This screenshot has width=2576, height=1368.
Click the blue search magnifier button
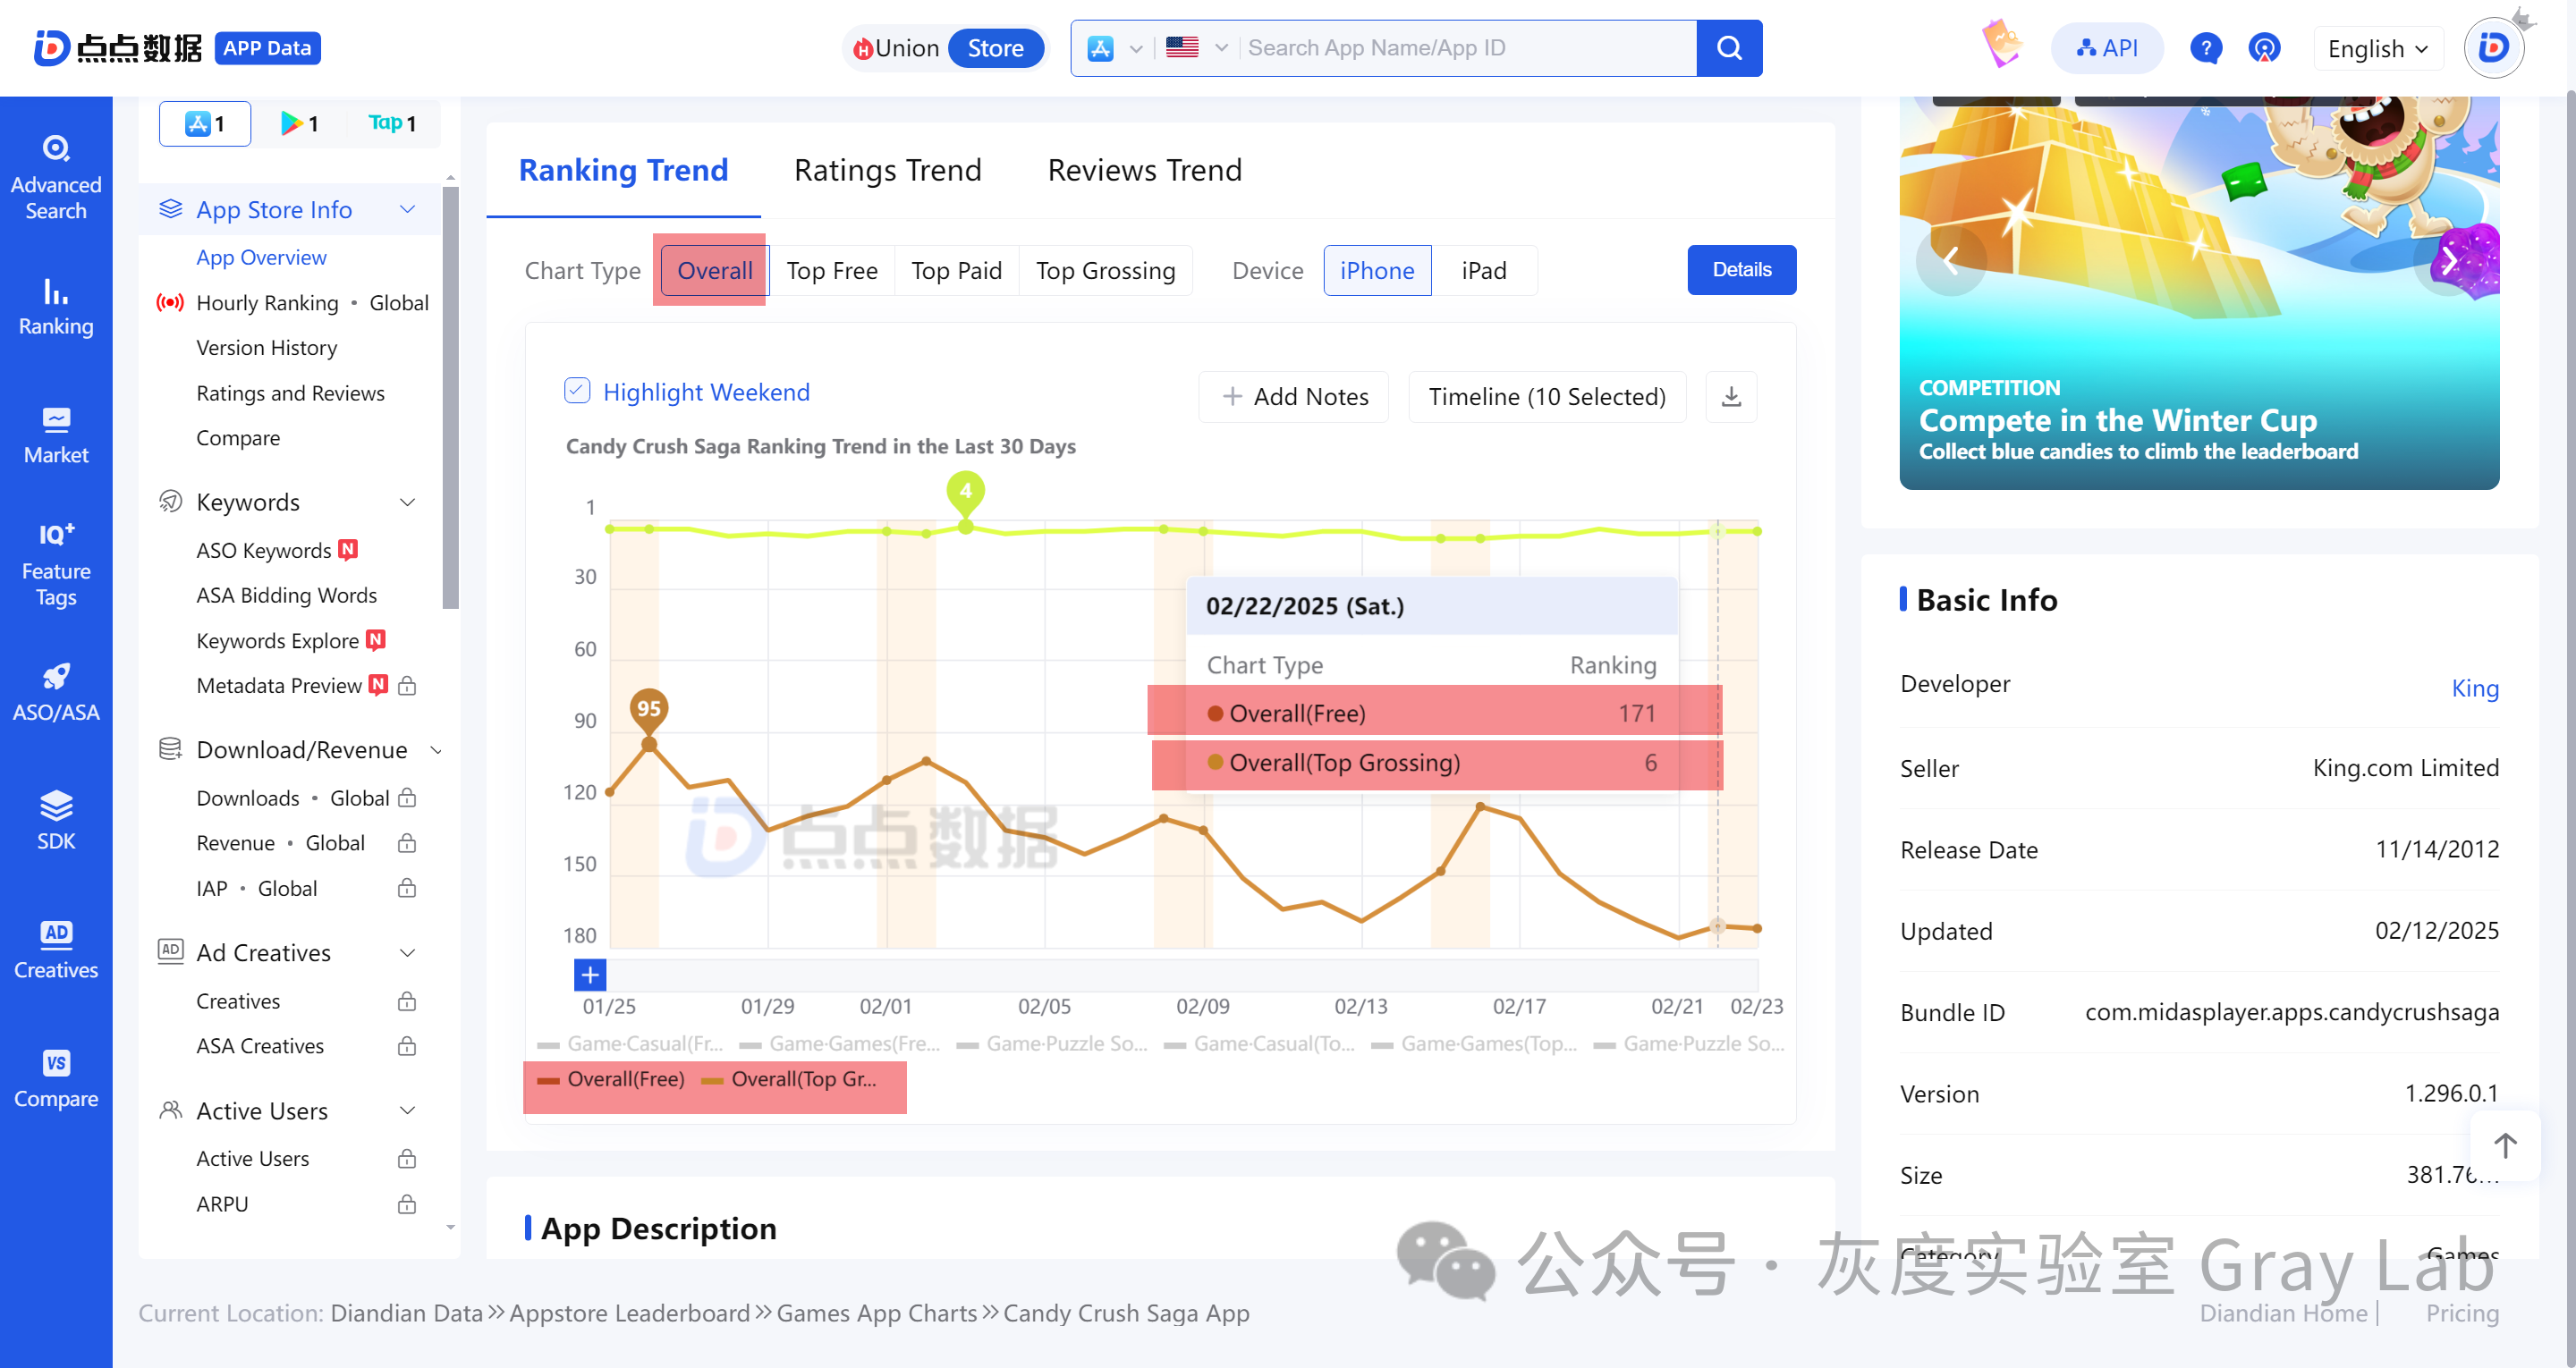pyautogui.click(x=1729, y=48)
